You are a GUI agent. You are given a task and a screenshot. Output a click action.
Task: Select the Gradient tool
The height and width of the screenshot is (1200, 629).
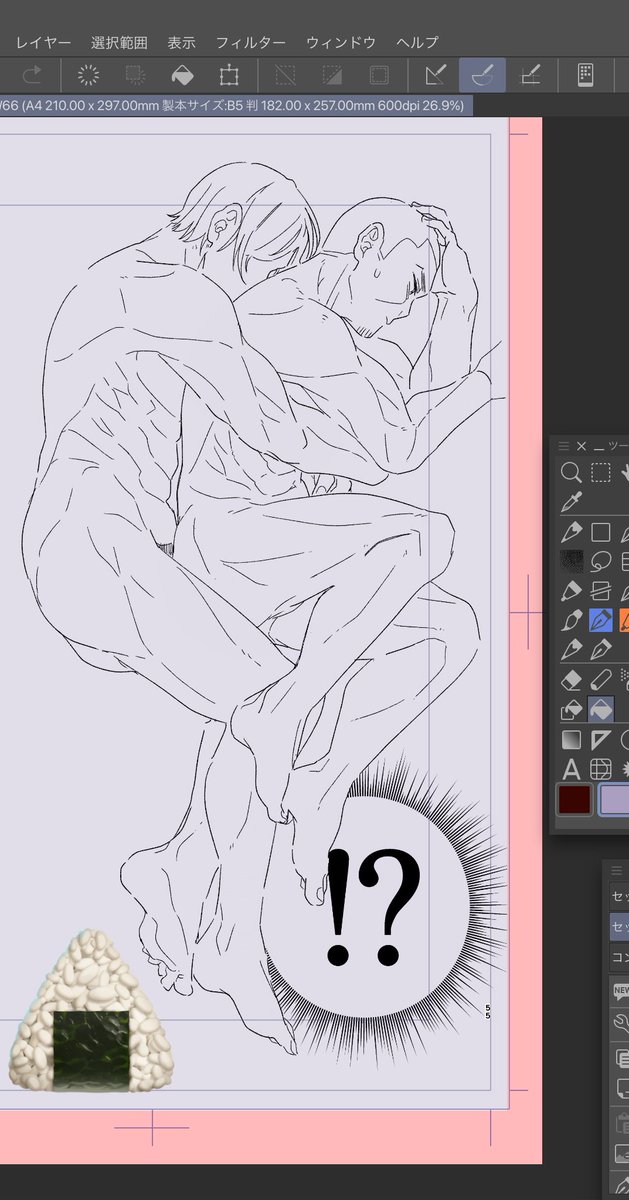pos(571,741)
